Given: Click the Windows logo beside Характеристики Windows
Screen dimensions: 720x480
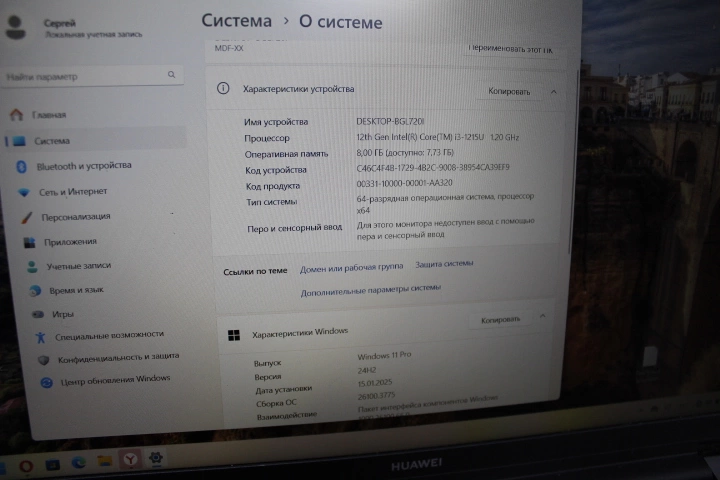Looking at the screenshot, I should click(234, 335).
